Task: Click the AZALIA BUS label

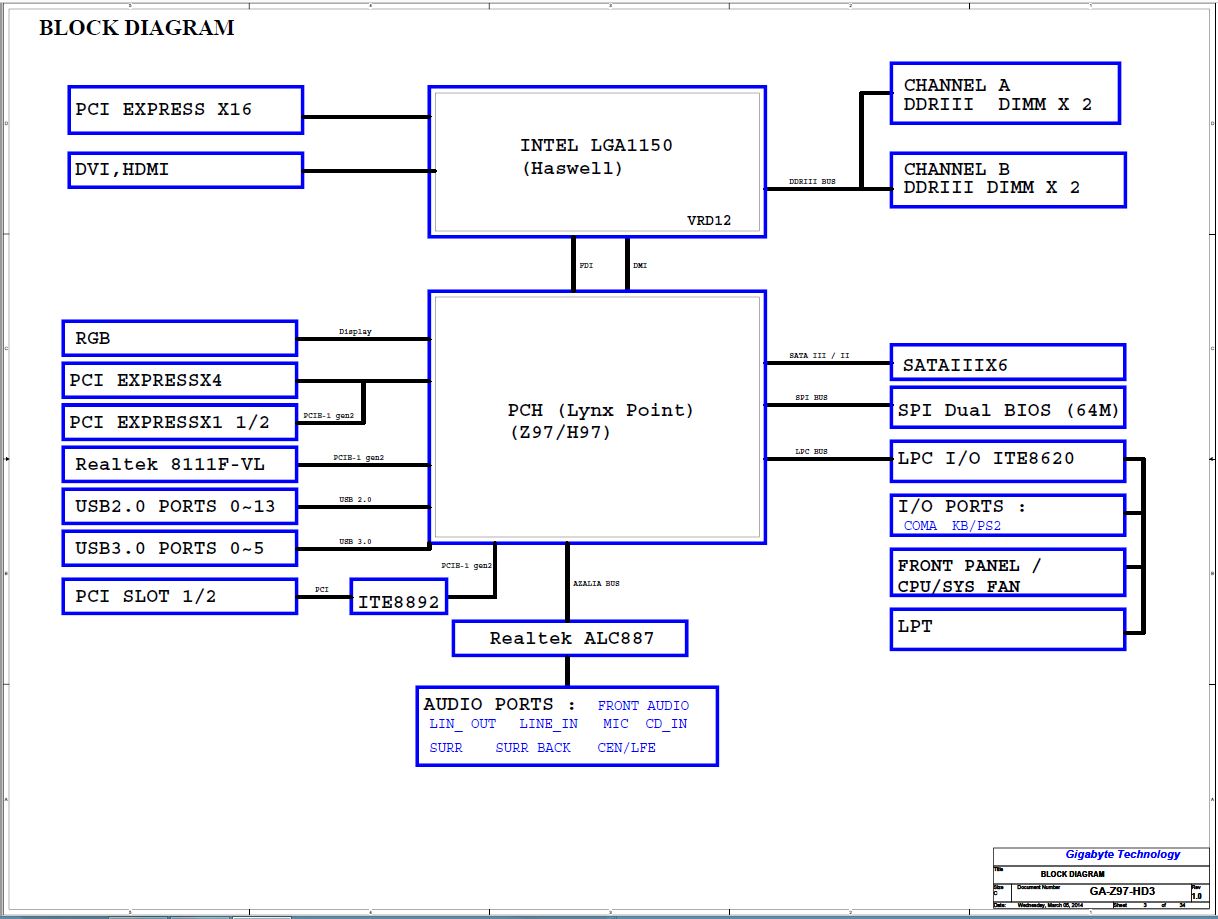Action: [x=596, y=583]
